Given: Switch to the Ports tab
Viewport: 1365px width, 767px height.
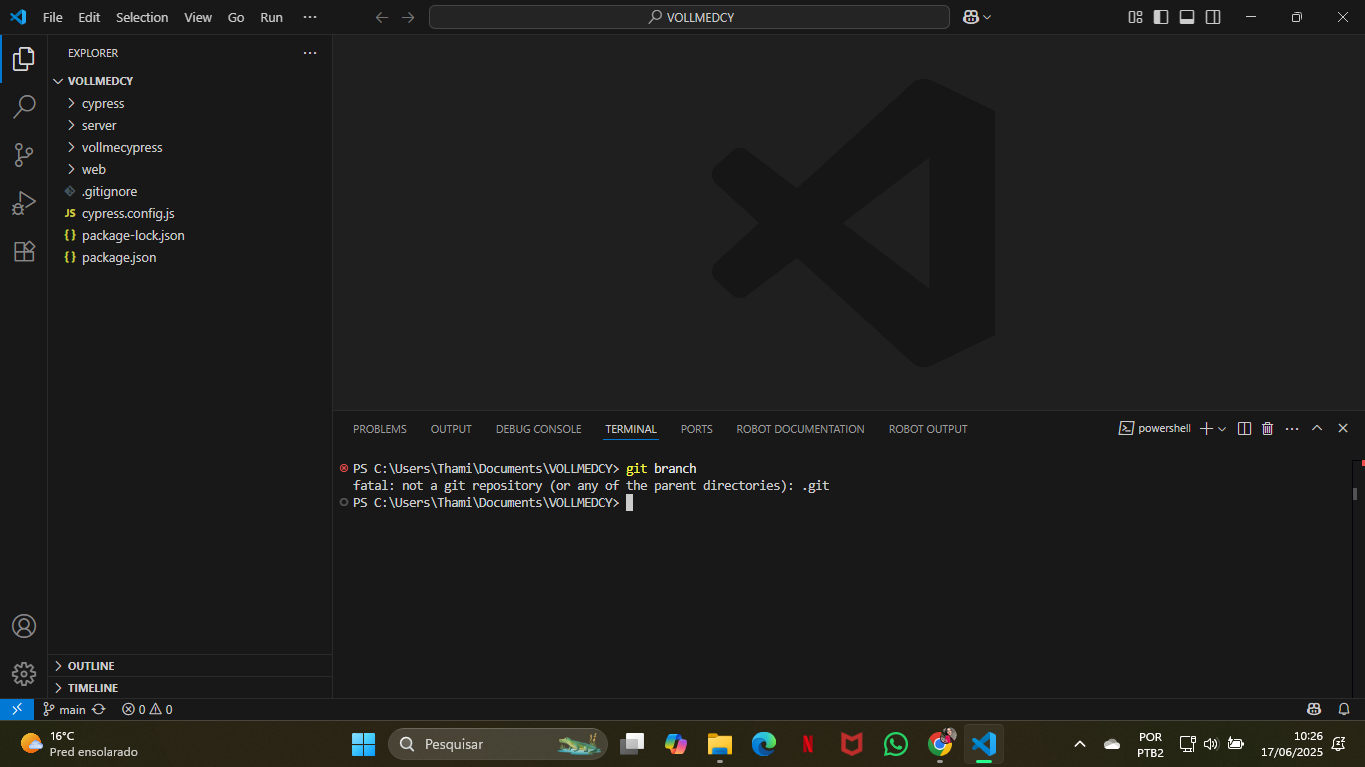Looking at the screenshot, I should tap(697, 429).
